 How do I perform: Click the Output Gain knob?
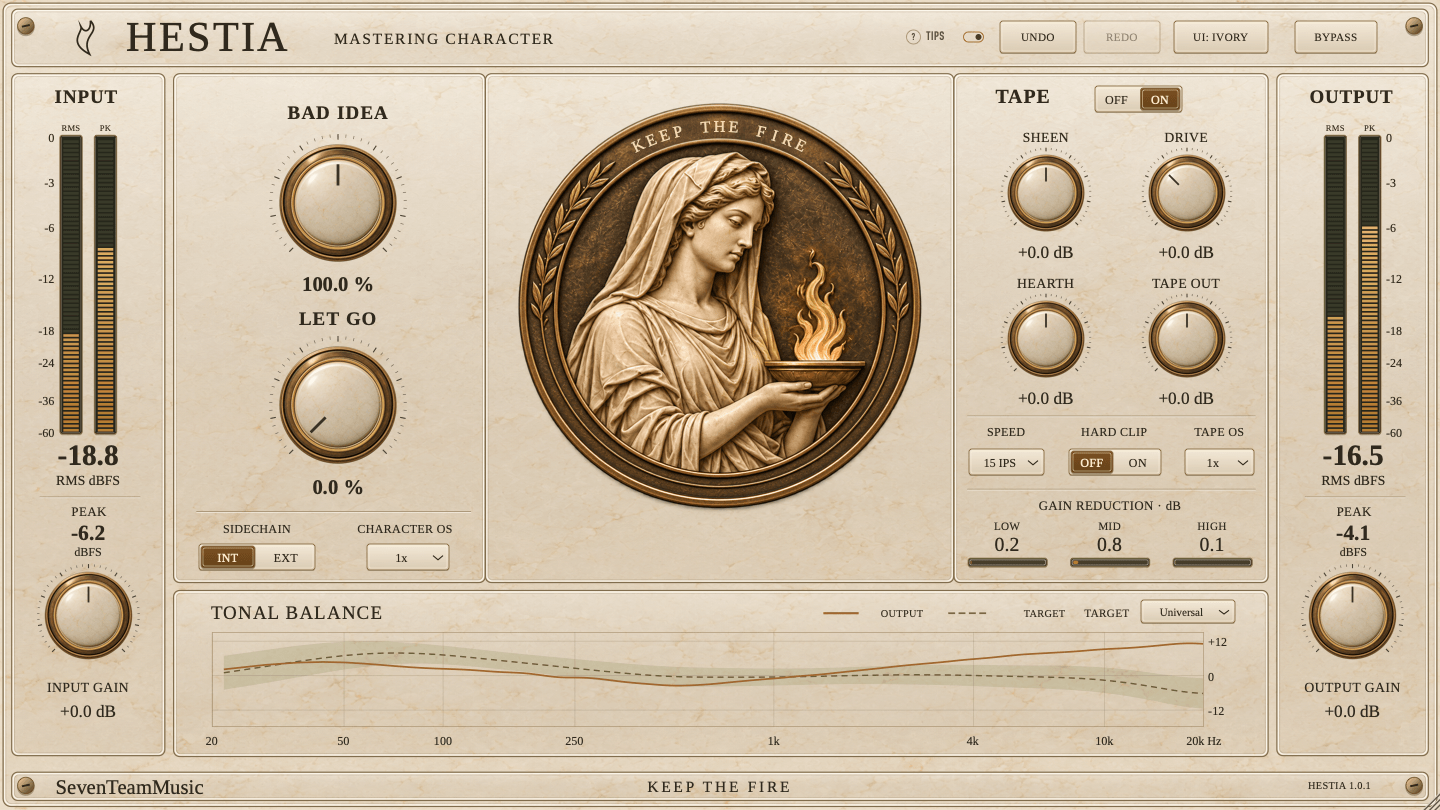tap(1352, 615)
